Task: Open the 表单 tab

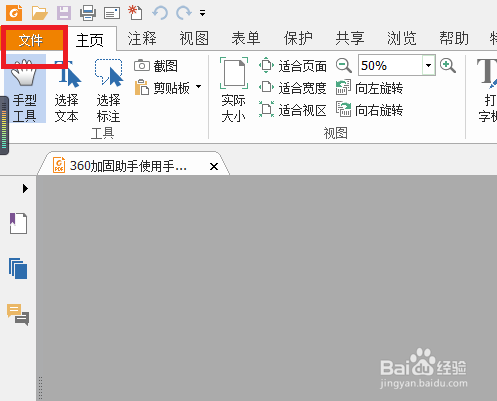Action: [246, 38]
